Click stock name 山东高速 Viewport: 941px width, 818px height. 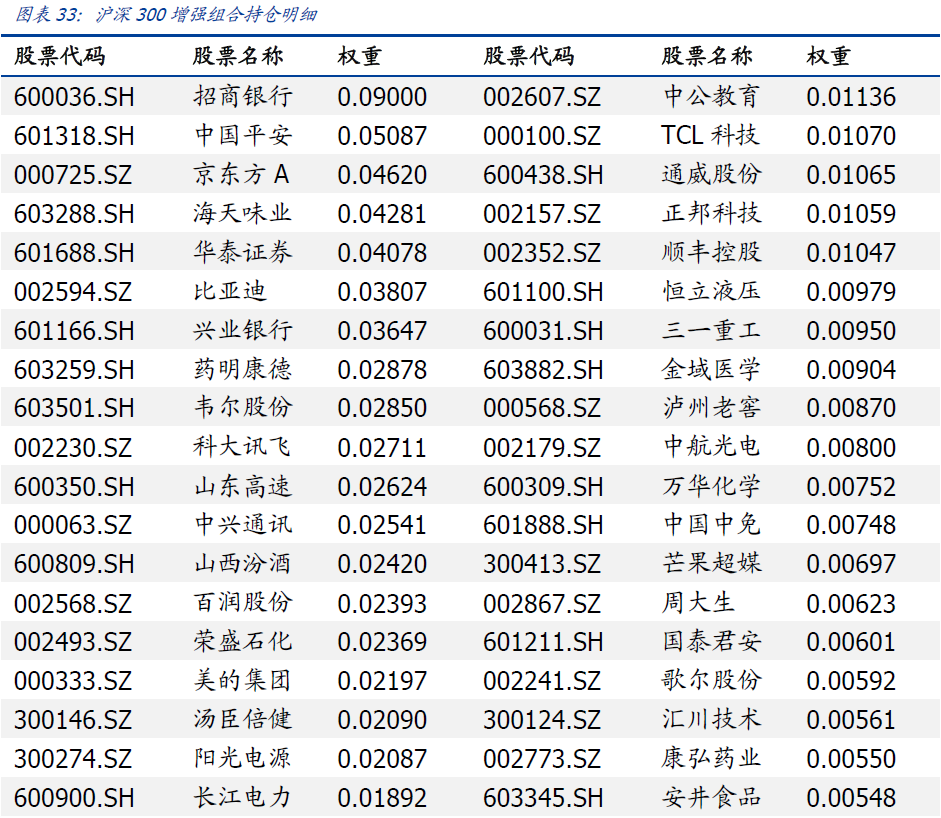(243, 486)
